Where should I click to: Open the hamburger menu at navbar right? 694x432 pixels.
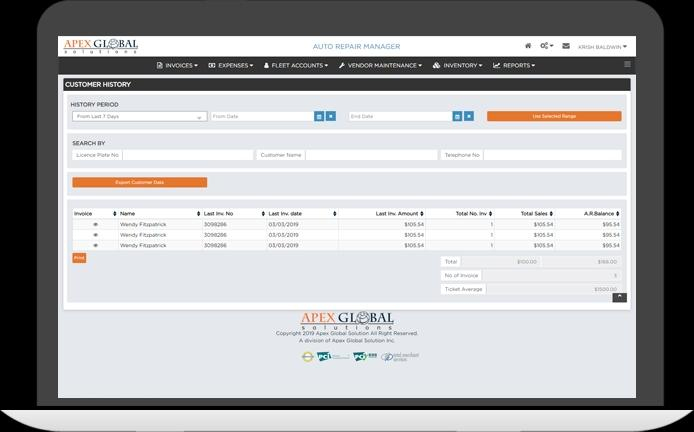point(627,64)
